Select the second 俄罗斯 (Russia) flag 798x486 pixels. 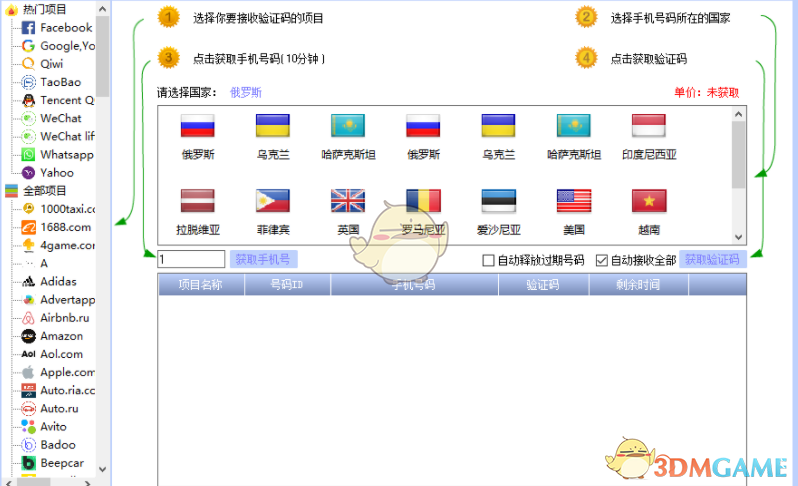[423, 126]
